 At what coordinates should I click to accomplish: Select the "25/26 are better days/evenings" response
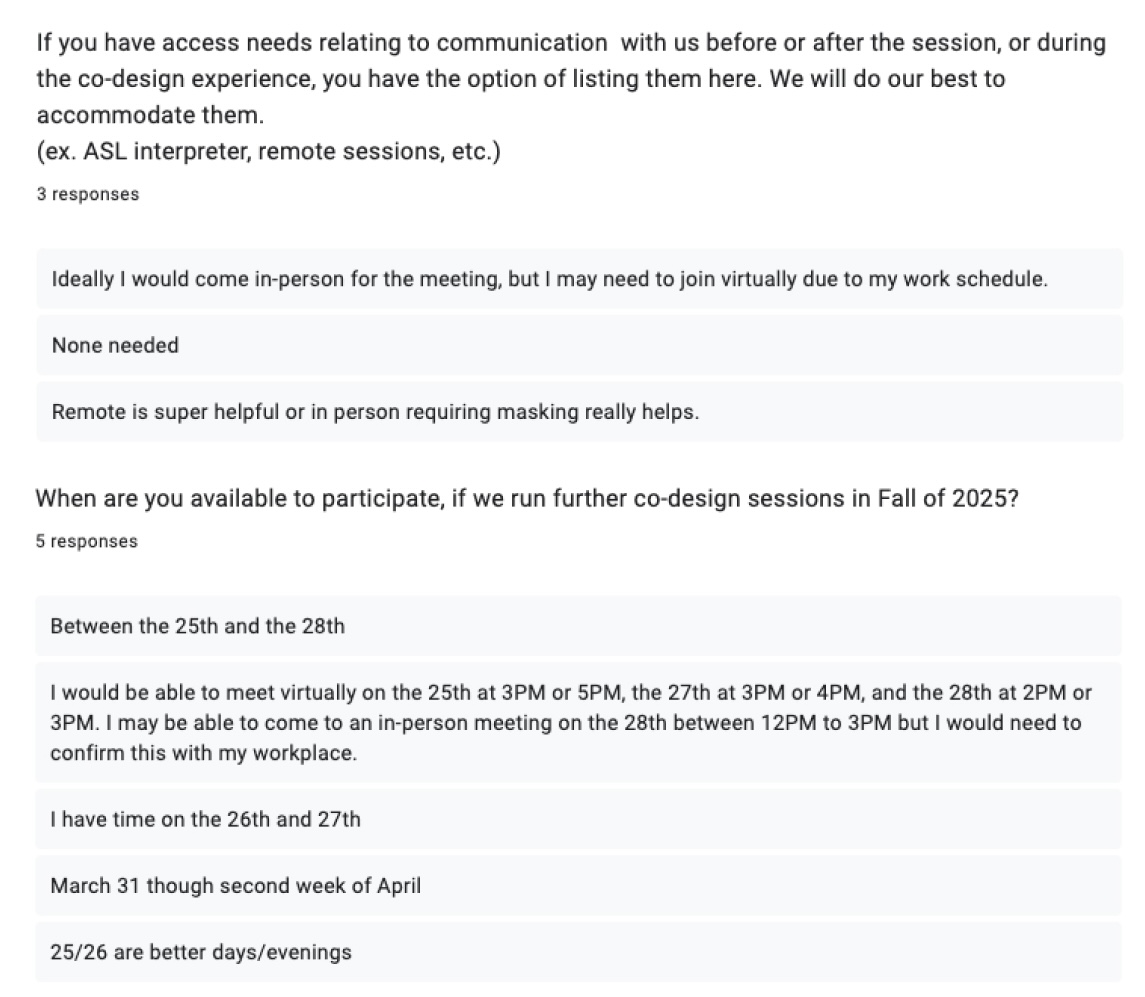[578, 951]
